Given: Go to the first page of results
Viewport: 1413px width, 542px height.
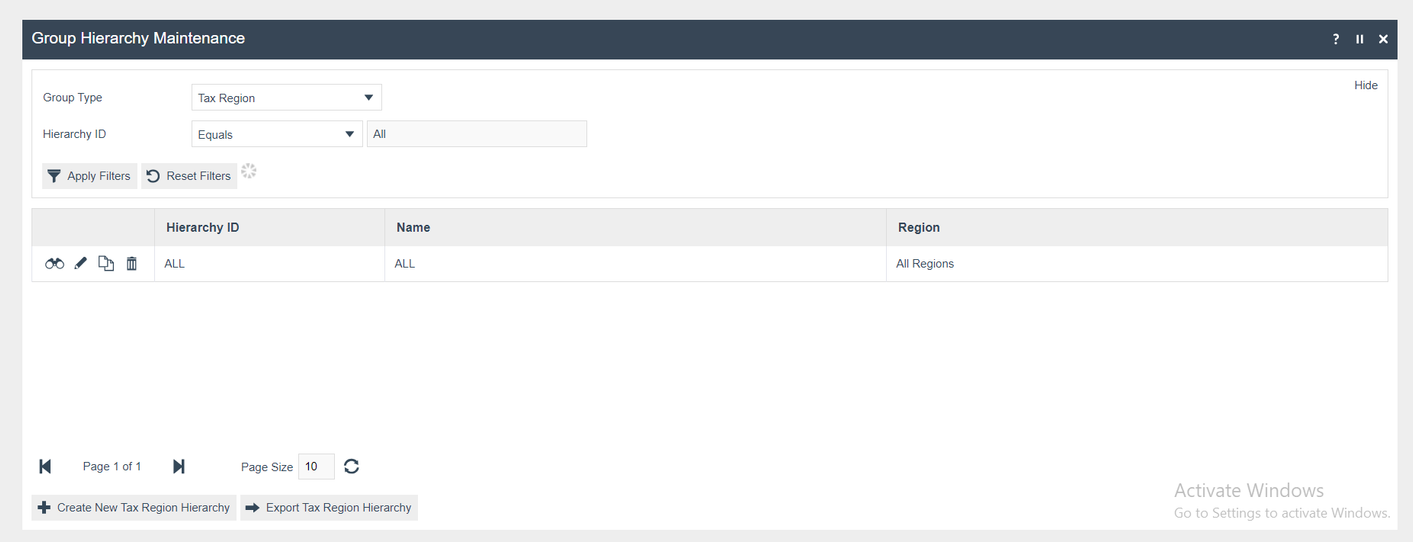Looking at the screenshot, I should tap(45, 467).
